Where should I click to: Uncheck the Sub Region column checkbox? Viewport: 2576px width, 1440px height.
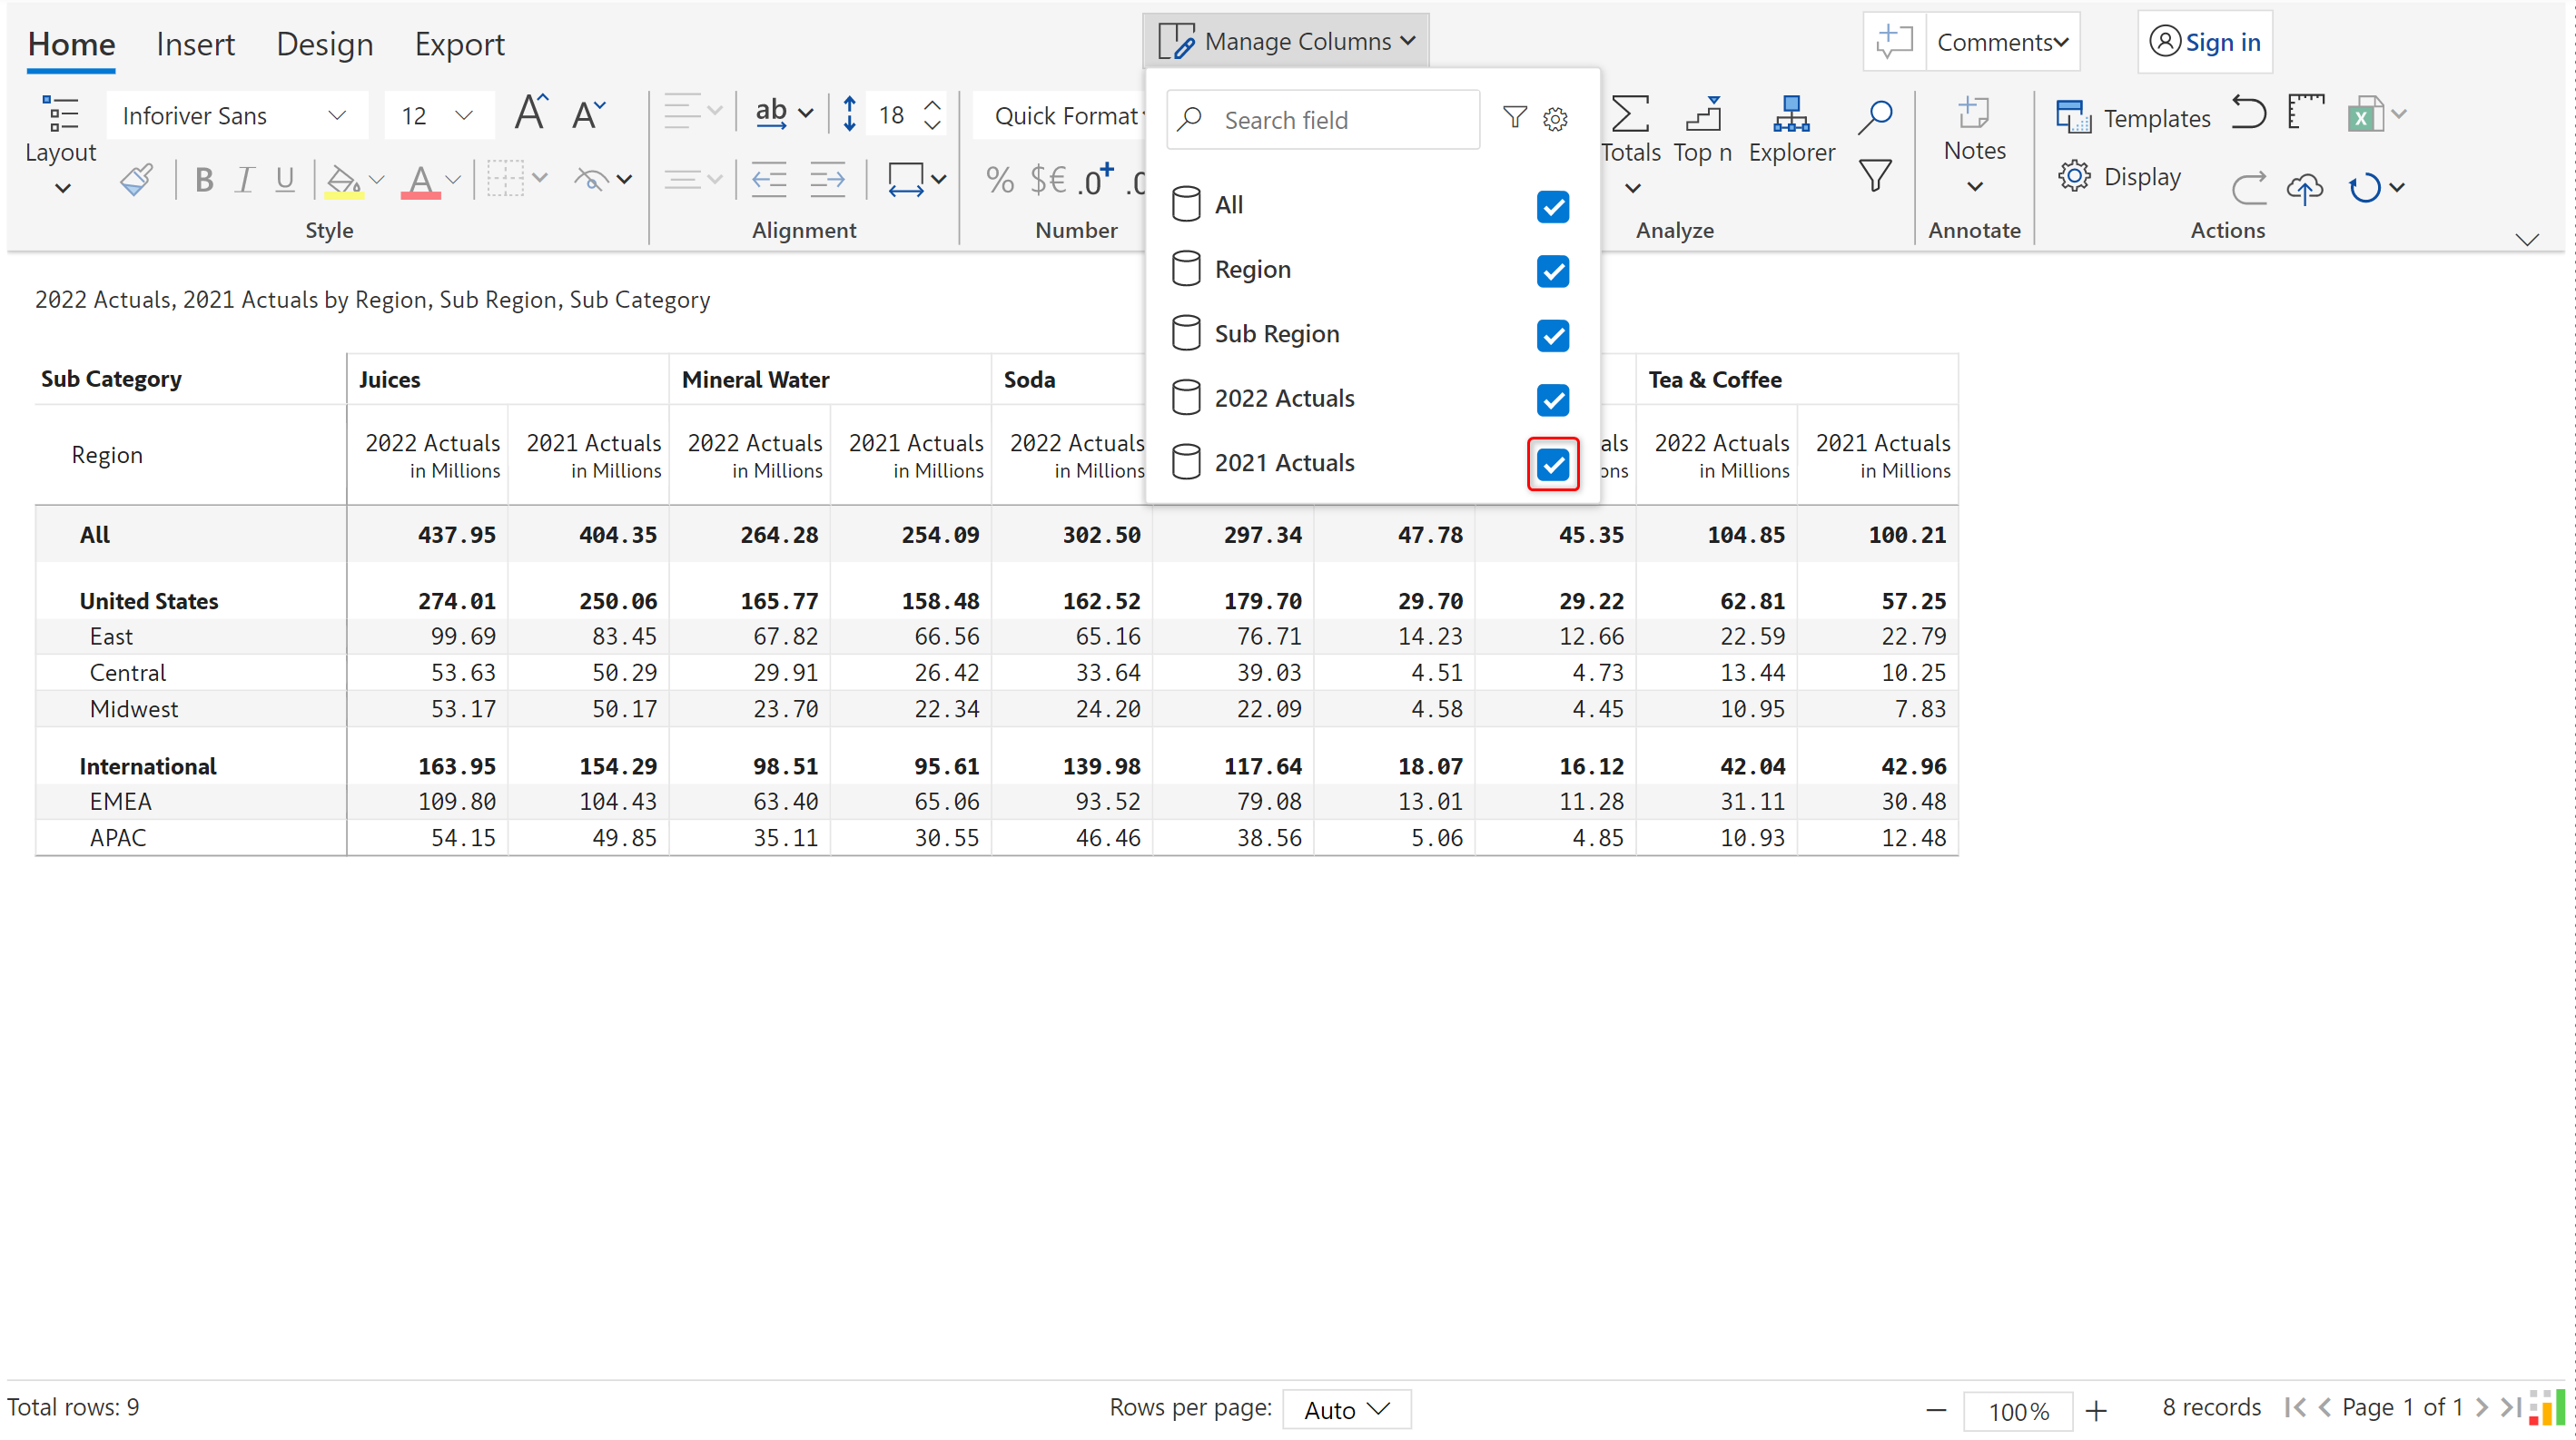(1552, 335)
